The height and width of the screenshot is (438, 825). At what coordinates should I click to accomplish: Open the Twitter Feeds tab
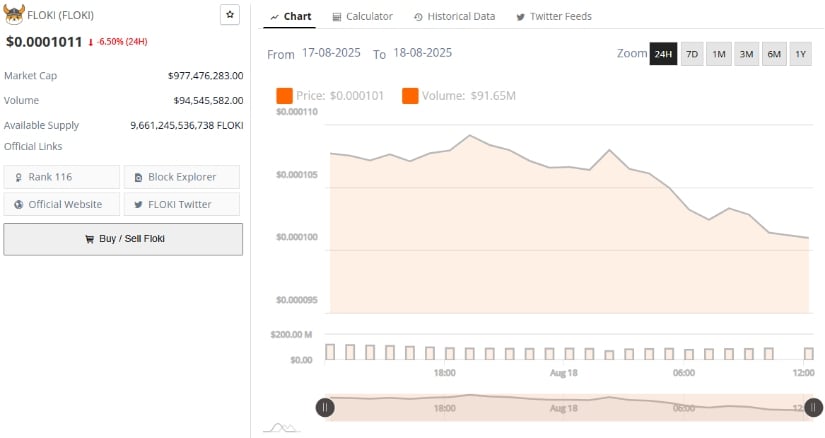(554, 17)
